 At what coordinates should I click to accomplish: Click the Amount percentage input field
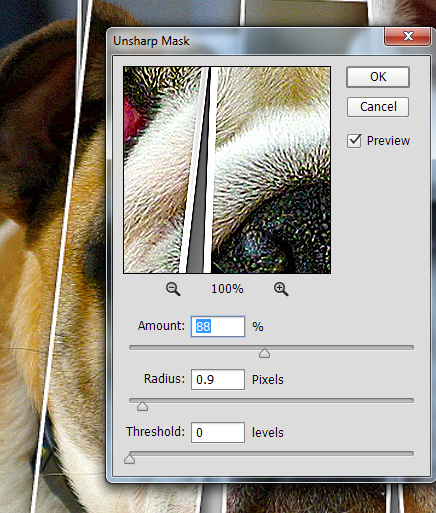218,326
